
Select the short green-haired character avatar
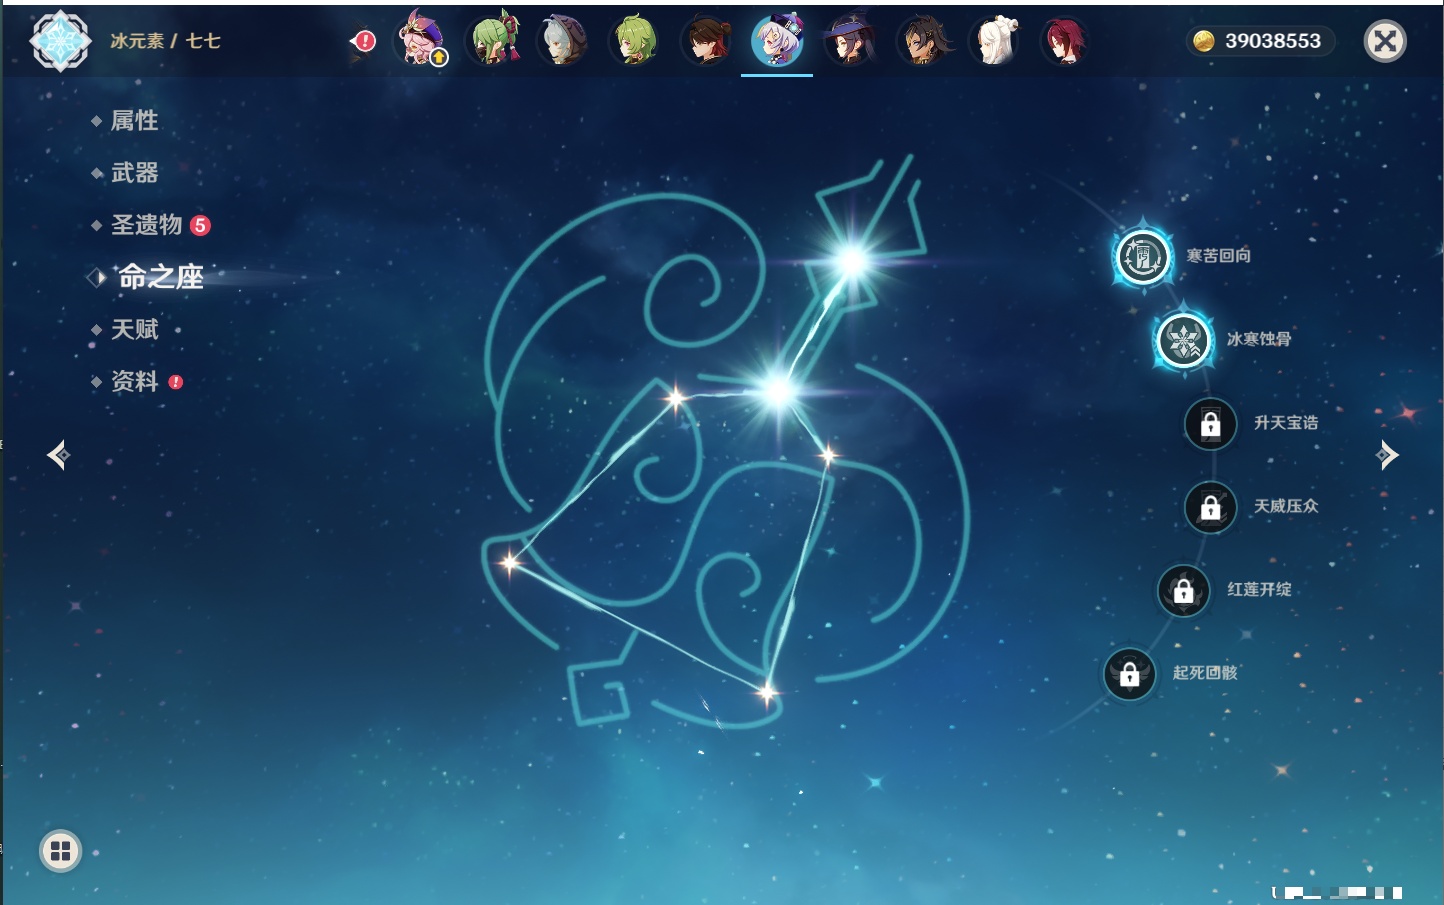coord(635,40)
